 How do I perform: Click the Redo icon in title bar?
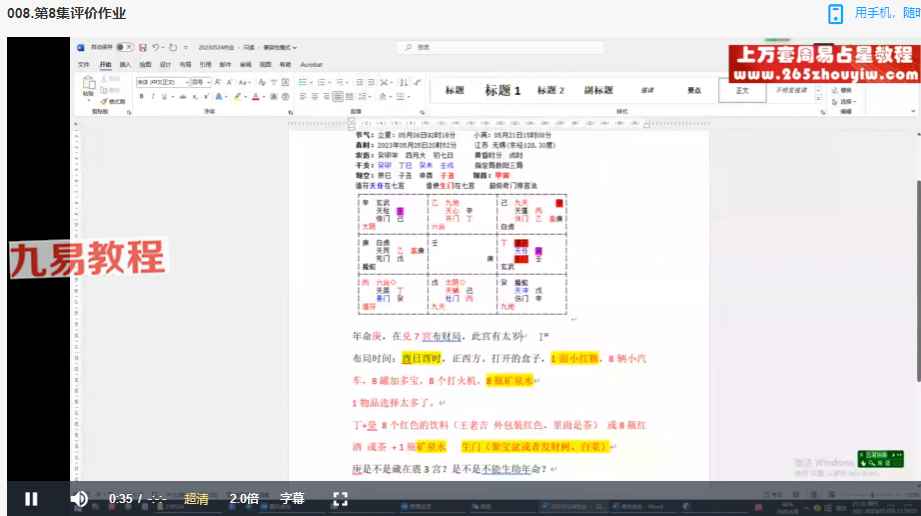pyautogui.click(x=173, y=47)
